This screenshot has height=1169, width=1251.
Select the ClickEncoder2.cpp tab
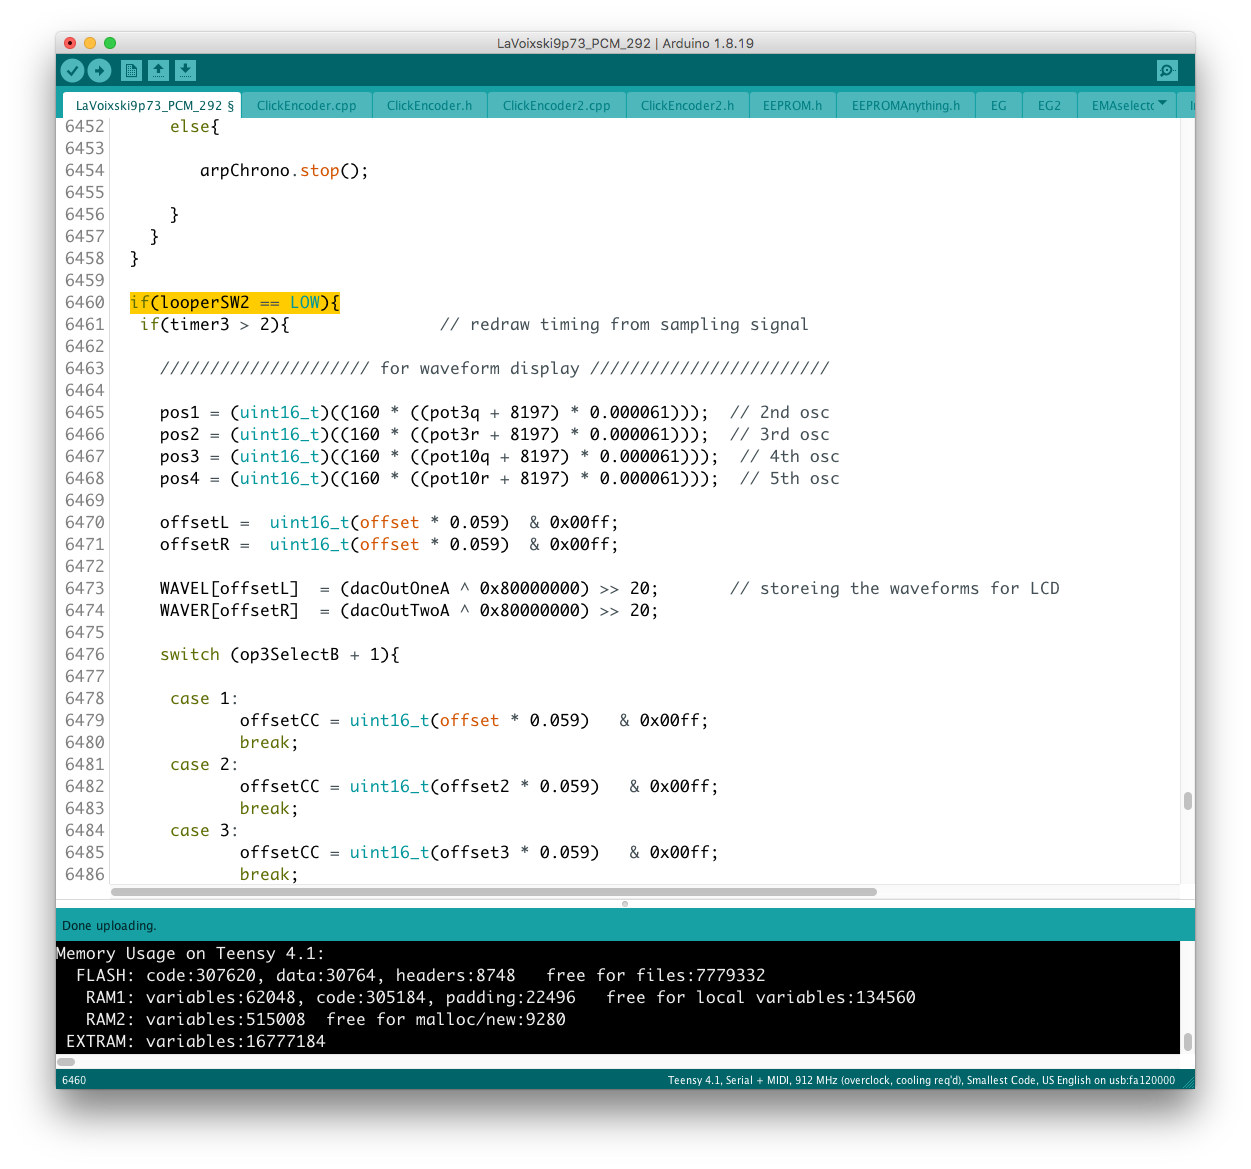pos(556,105)
